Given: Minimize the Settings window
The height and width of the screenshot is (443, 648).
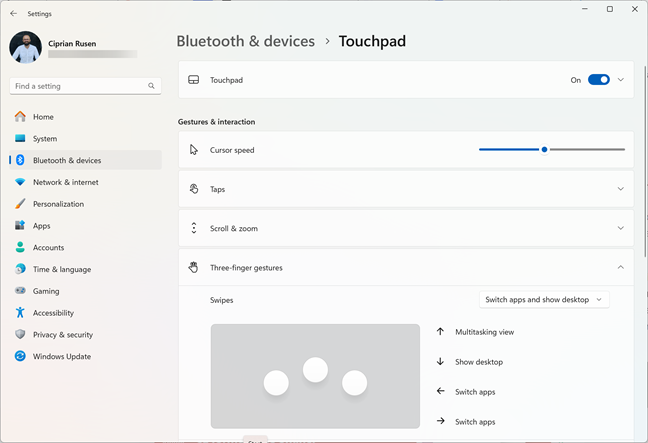Looking at the screenshot, I should pyautogui.click(x=585, y=9).
